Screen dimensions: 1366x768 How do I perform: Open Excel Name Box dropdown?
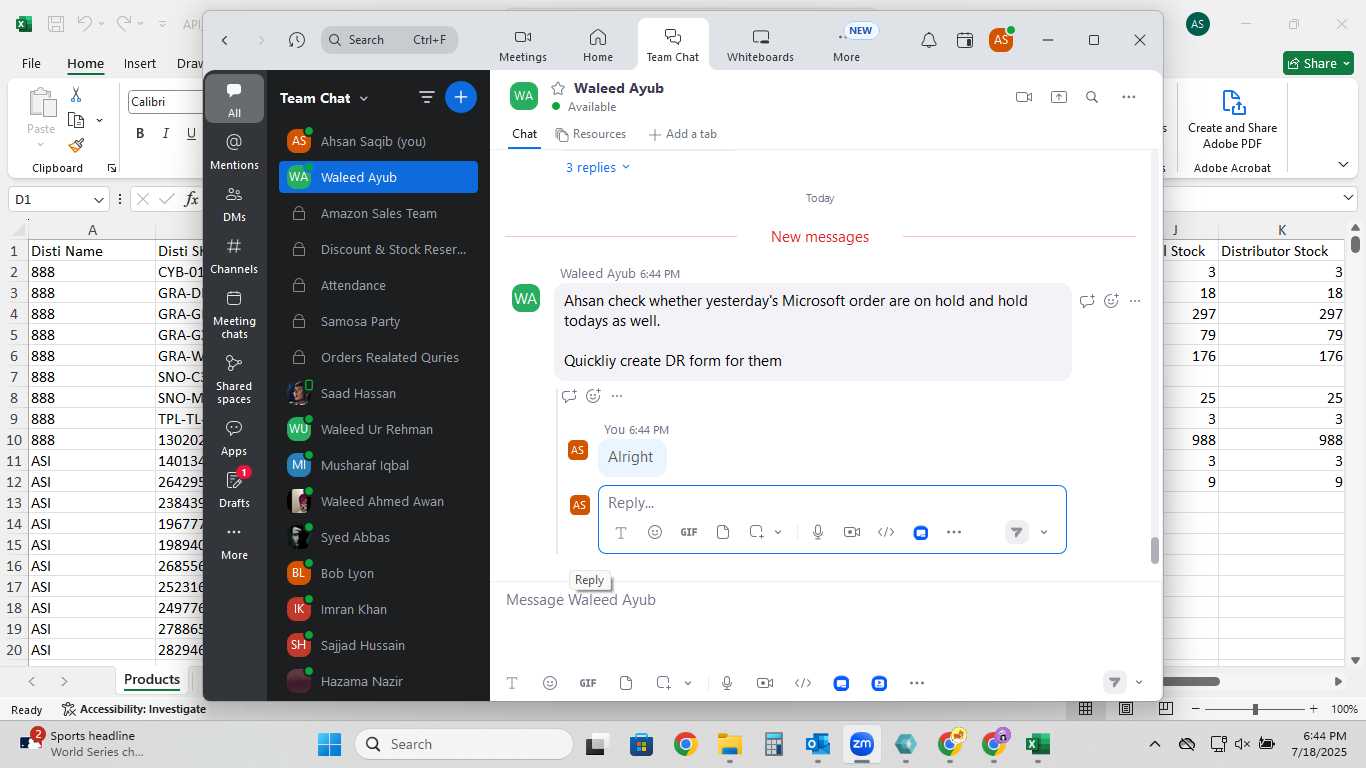coord(98,199)
